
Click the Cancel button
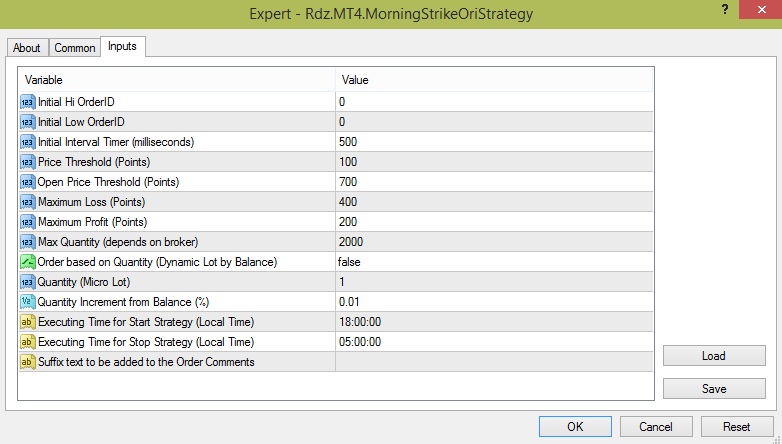tap(656, 427)
